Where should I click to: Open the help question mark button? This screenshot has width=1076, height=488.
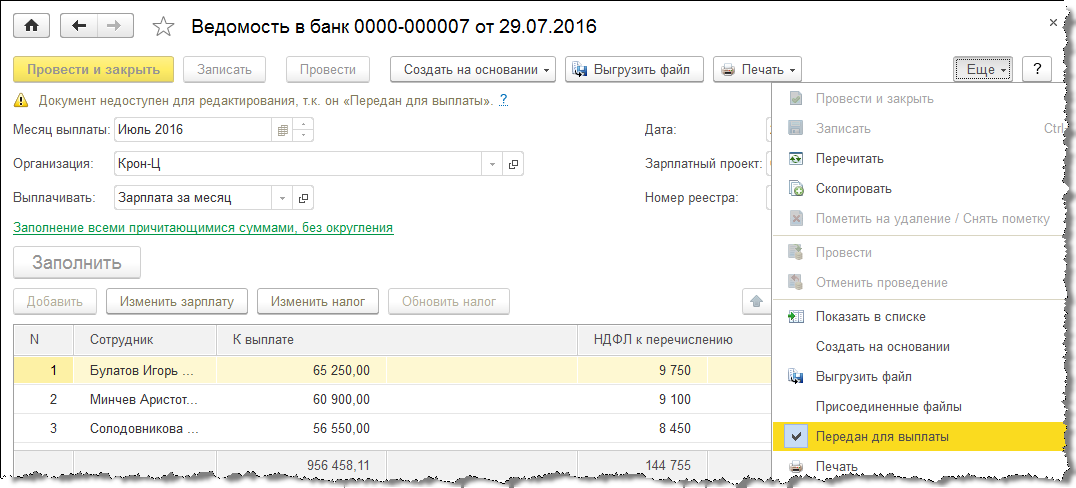click(x=1037, y=69)
